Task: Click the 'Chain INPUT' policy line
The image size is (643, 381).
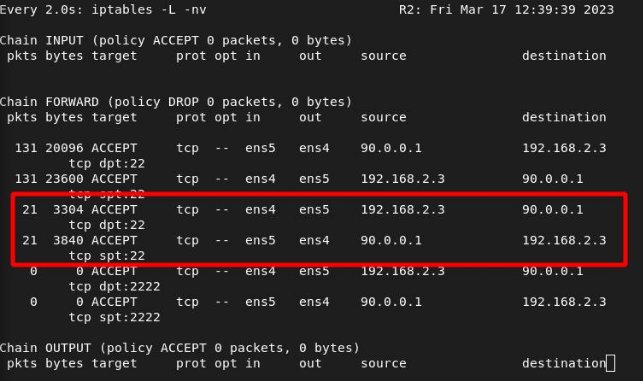Action: click(176, 41)
